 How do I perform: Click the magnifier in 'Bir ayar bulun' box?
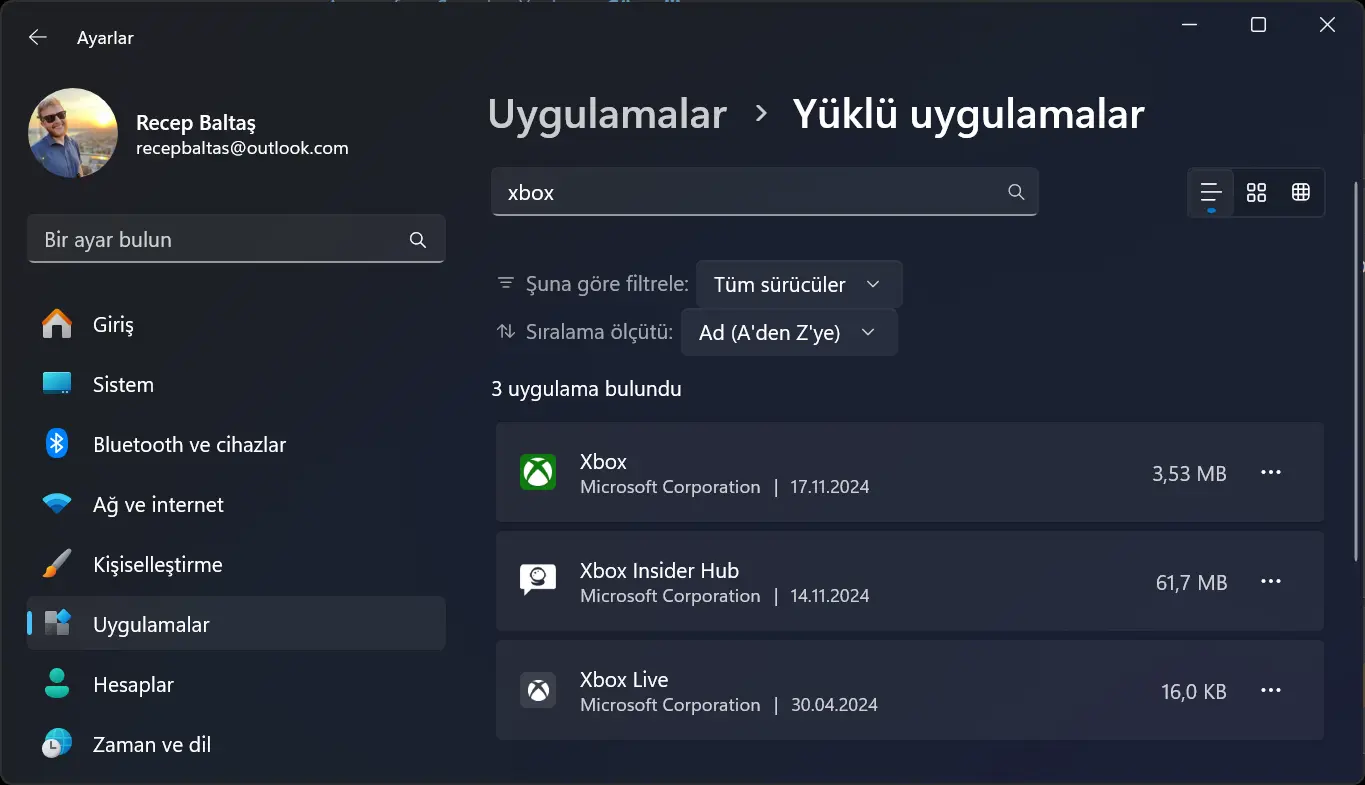(x=418, y=240)
